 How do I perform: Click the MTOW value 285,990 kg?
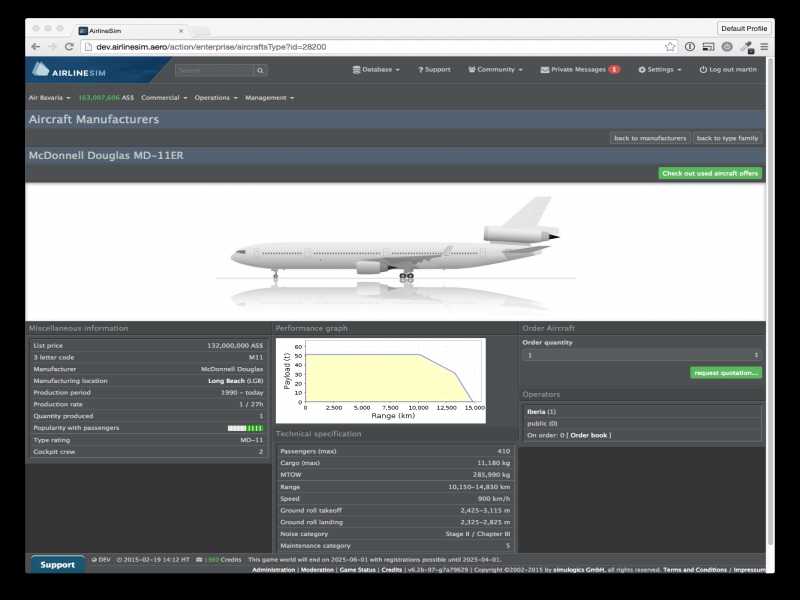click(x=491, y=475)
